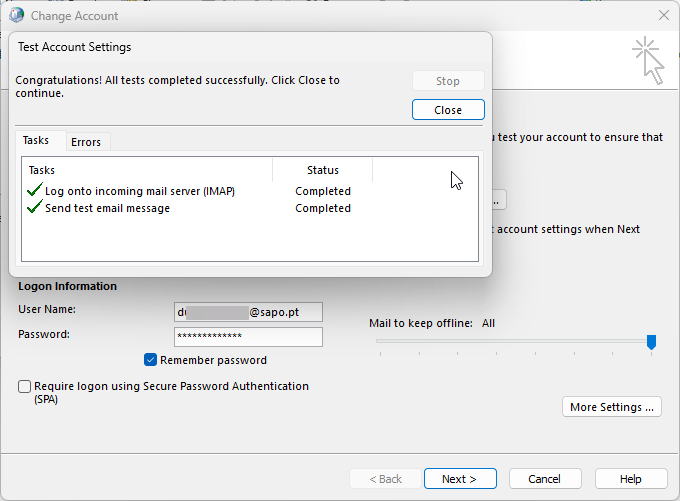The image size is (680, 501).
Task: Proceed with the Next button
Action: [x=460, y=479]
